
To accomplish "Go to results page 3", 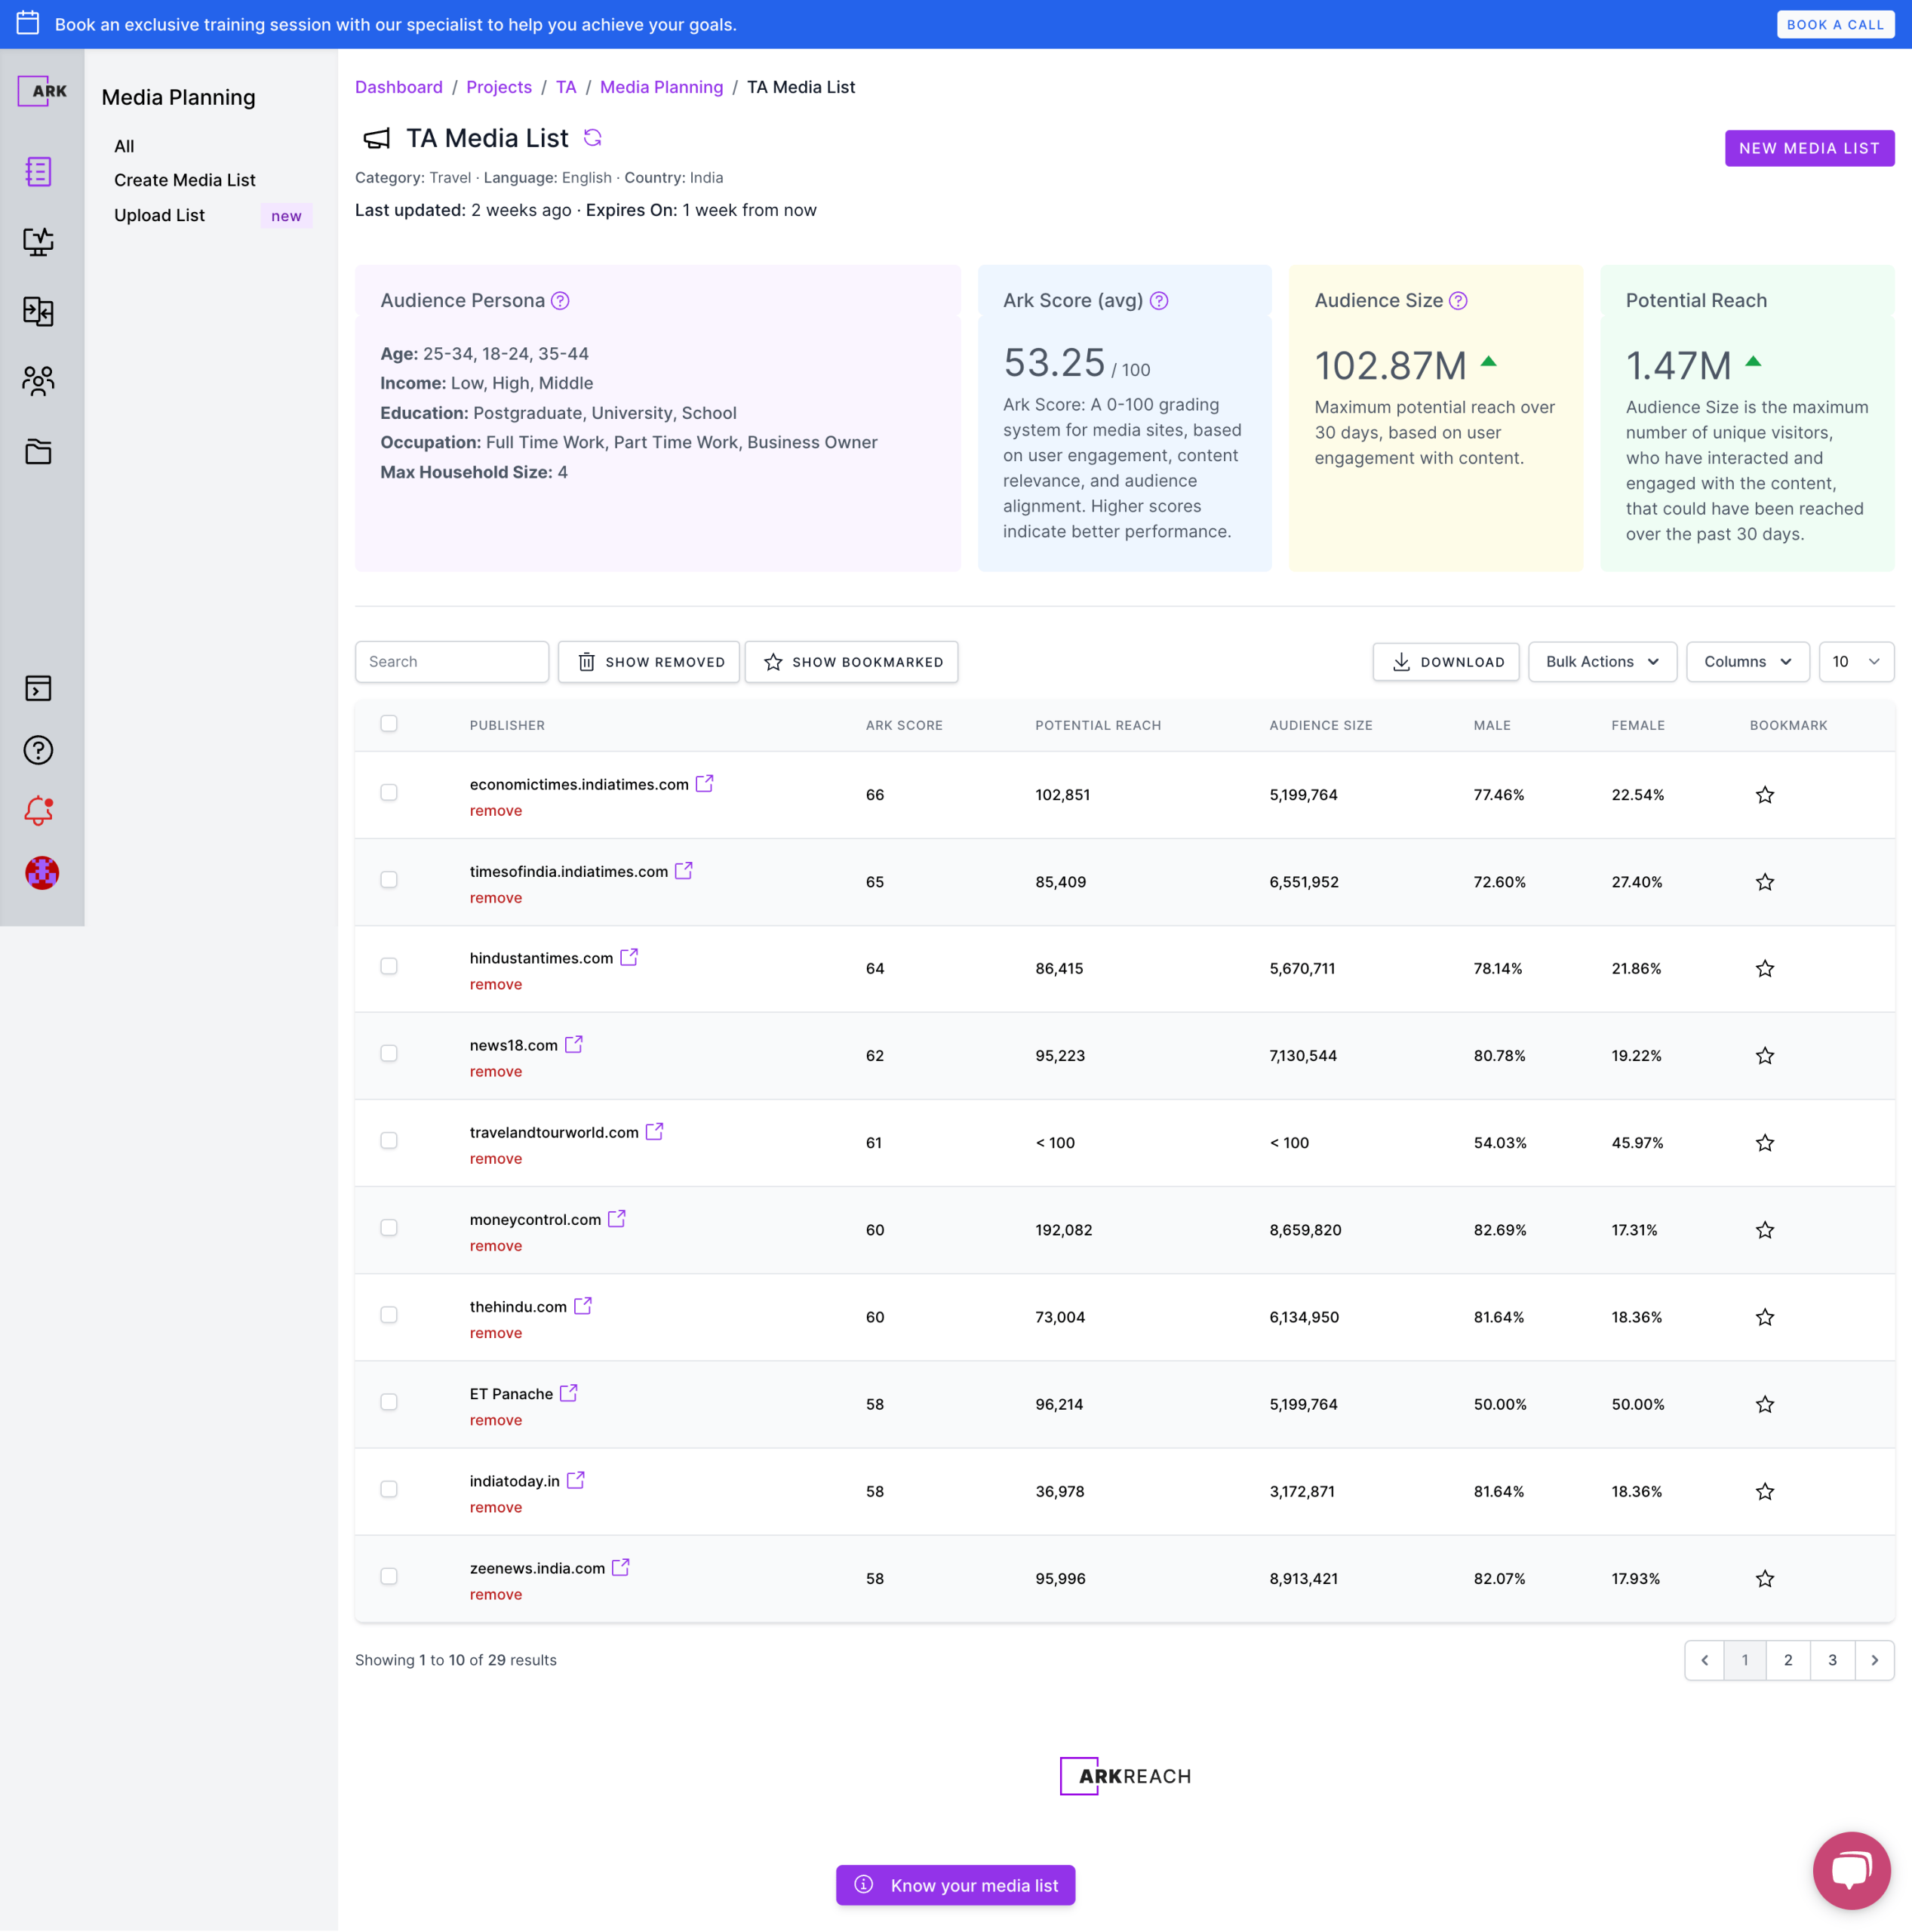I will coord(1832,1661).
